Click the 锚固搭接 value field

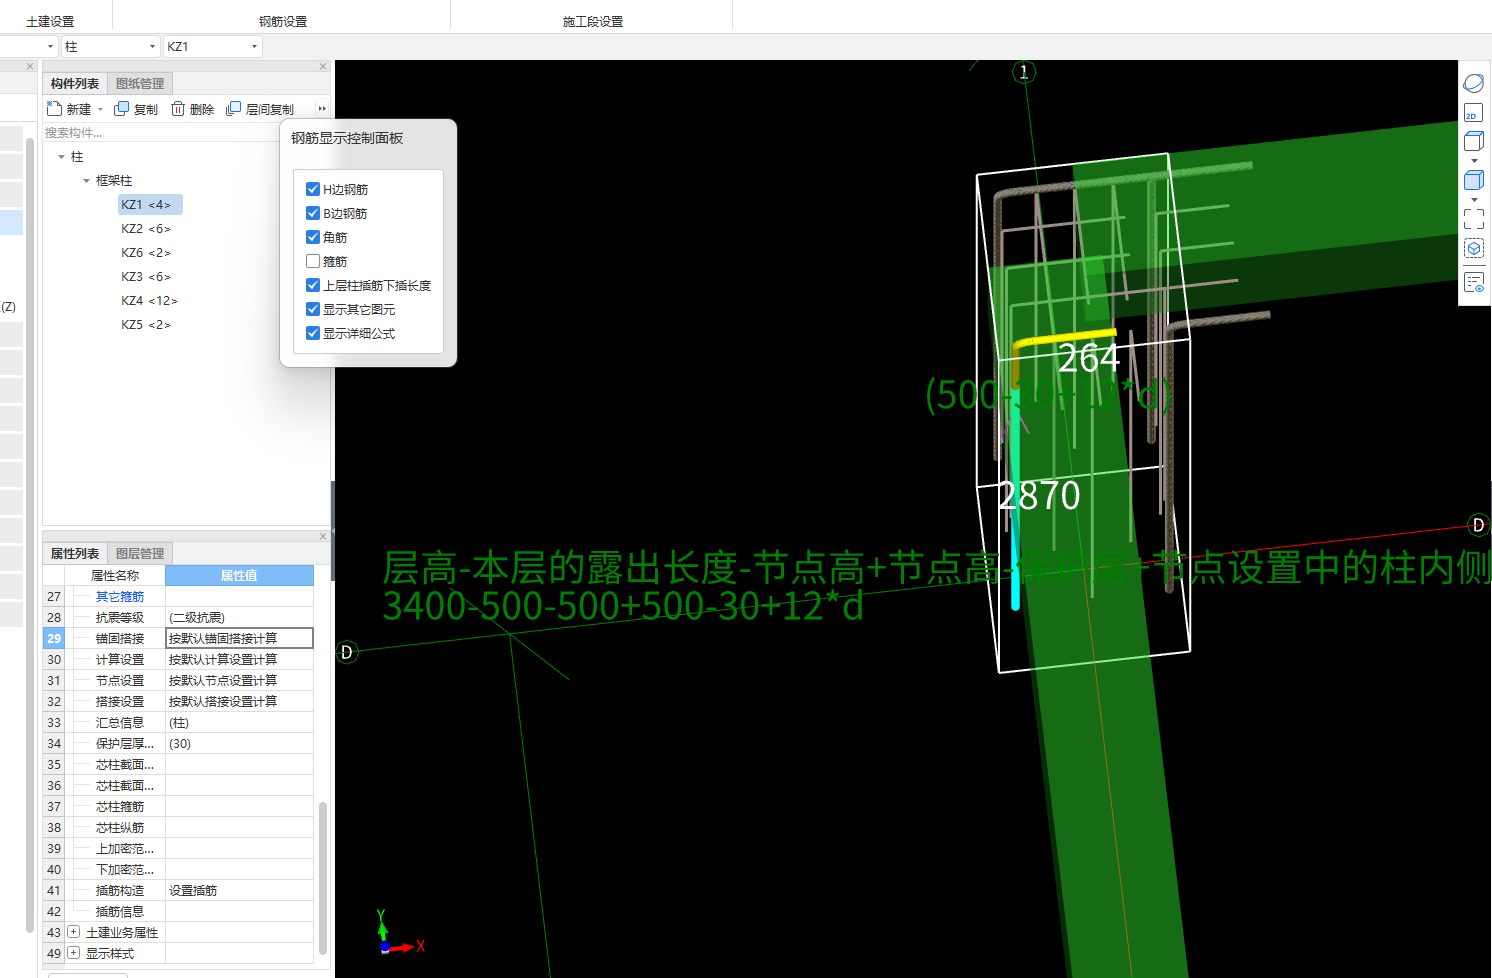(x=239, y=638)
